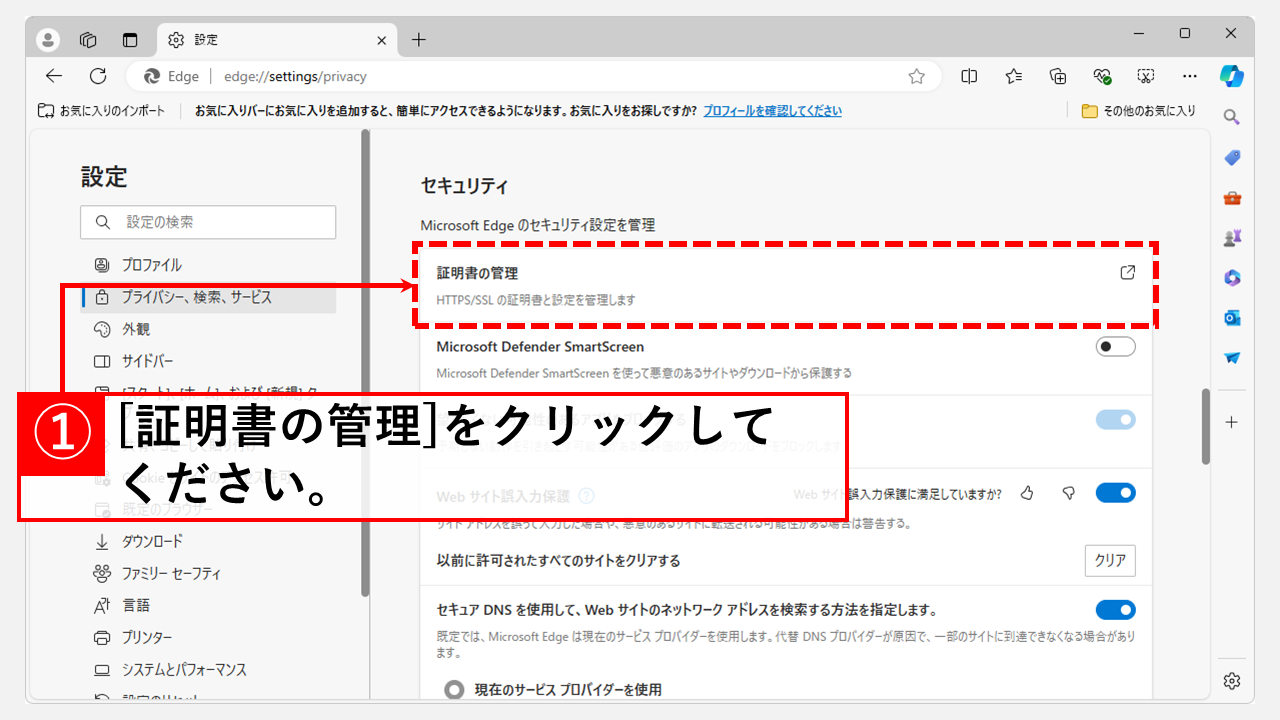Open Drop with the paper plane icon
This screenshot has width=1280, height=720.
tap(1231, 357)
